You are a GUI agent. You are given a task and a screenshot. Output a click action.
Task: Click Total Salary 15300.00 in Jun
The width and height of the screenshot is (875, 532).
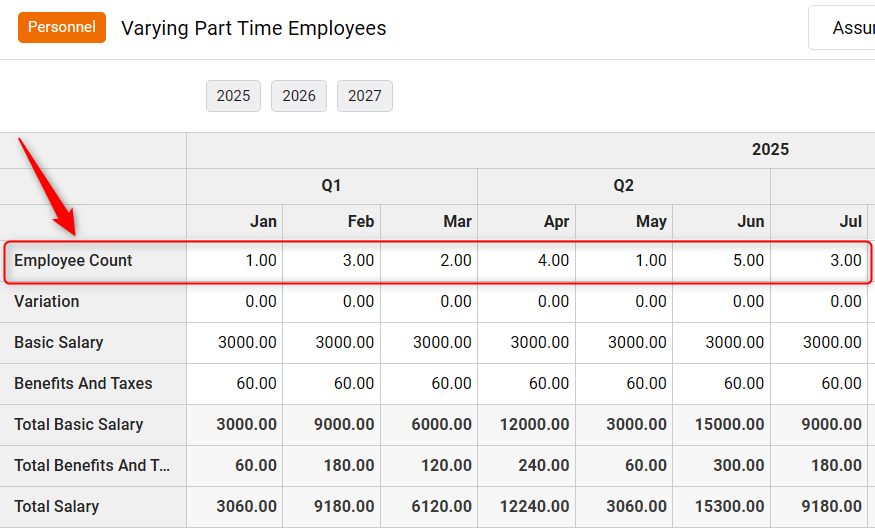(722, 506)
